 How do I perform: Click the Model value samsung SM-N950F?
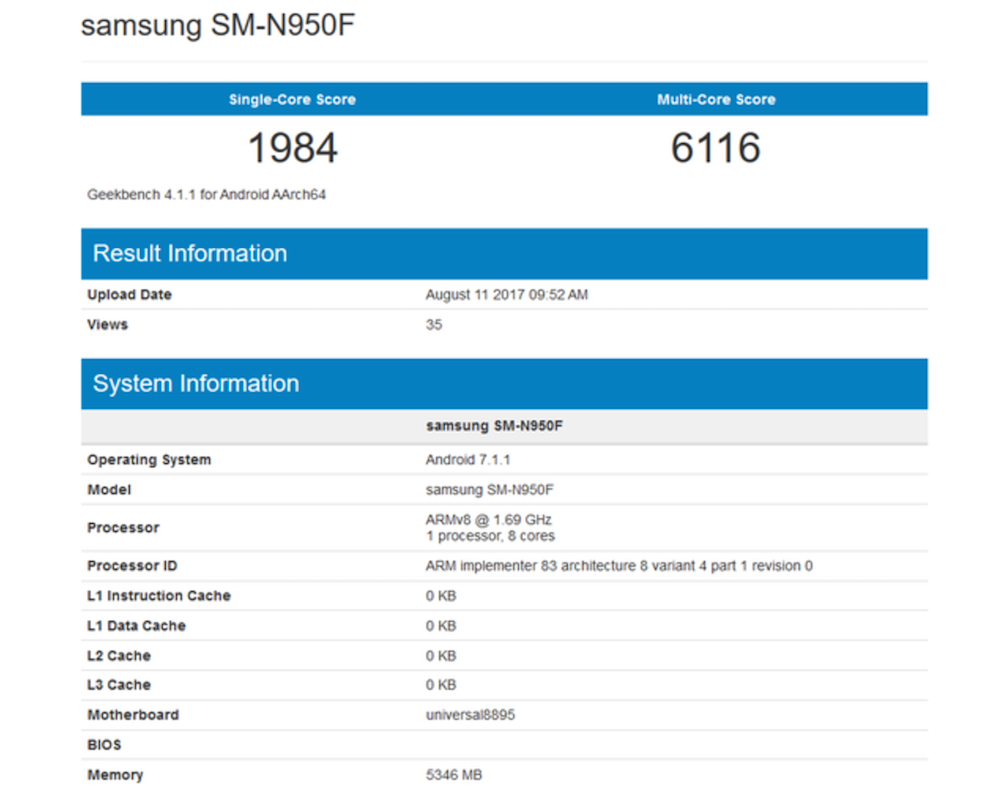[x=490, y=490]
